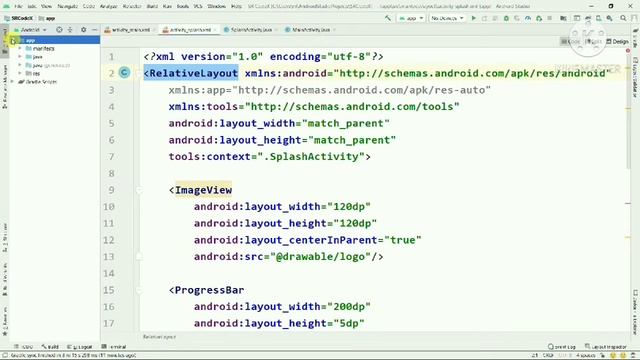Expand the java folder arrow
The width and height of the screenshot is (640, 360).
20,57
